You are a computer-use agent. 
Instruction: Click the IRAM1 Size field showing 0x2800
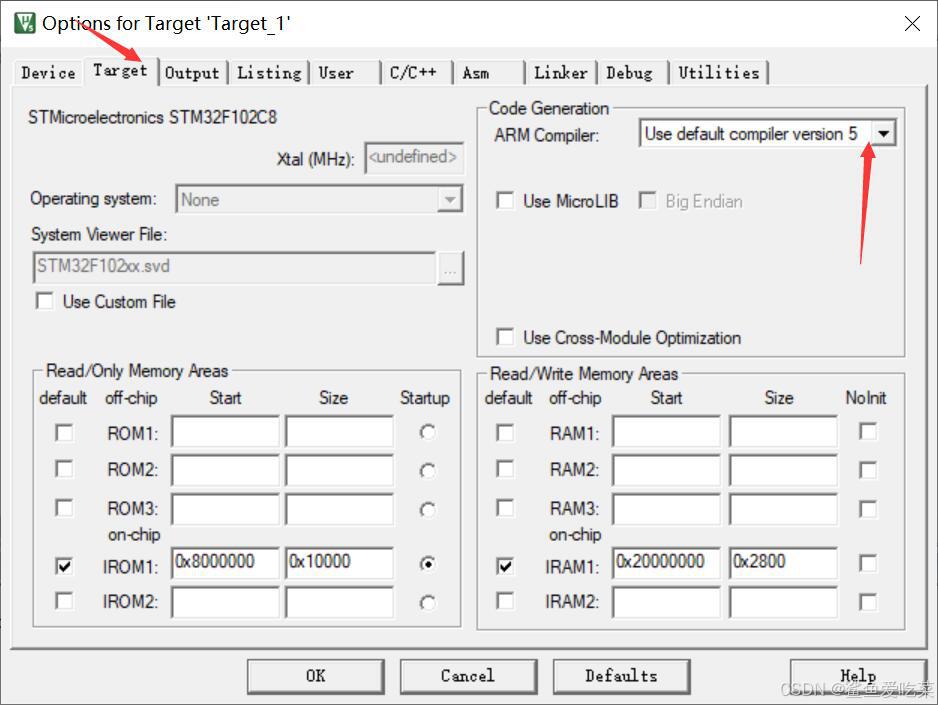(784, 563)
